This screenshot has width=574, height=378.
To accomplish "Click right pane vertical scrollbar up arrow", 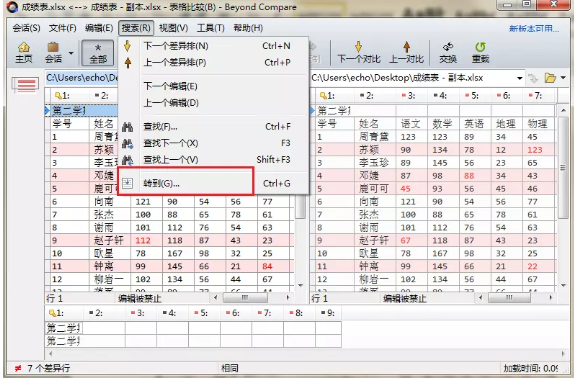I will click(x=563, y=110).
